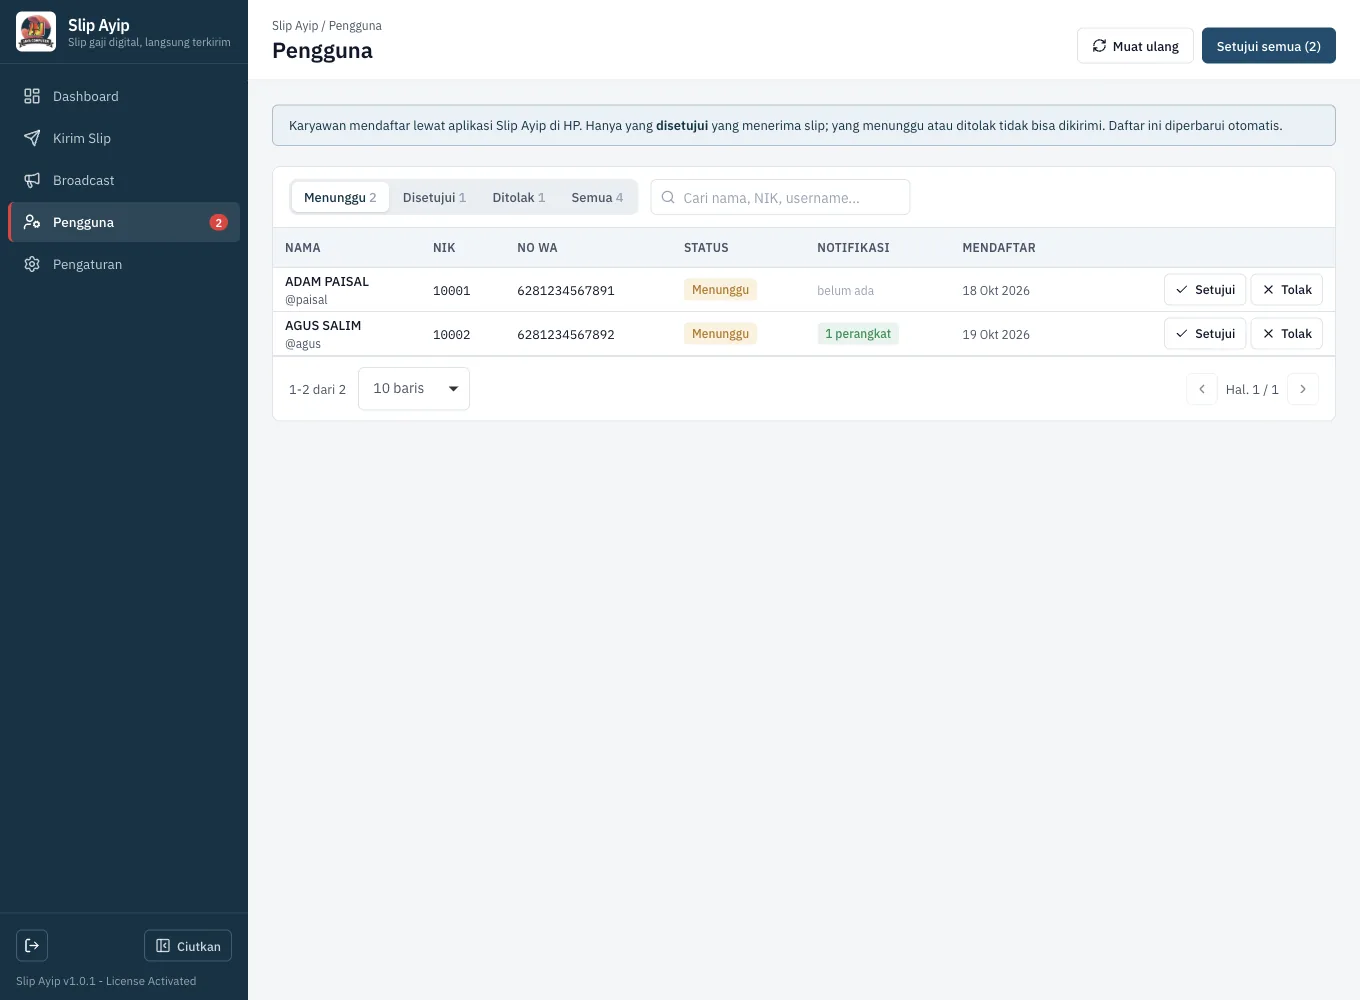
Task: Reject AGUS SALIM with Tolak
Action: (1287, 333)
